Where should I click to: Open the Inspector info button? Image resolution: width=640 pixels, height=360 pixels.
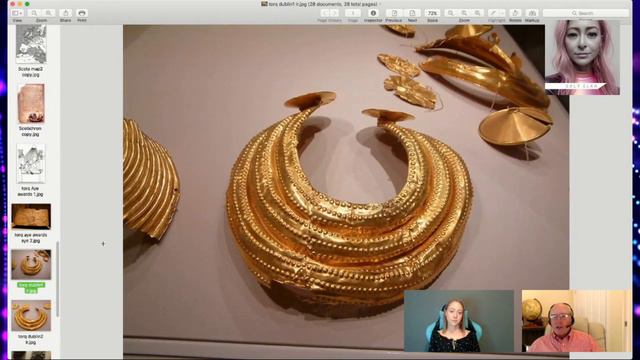pyautogui.click(x=373, y=13)
